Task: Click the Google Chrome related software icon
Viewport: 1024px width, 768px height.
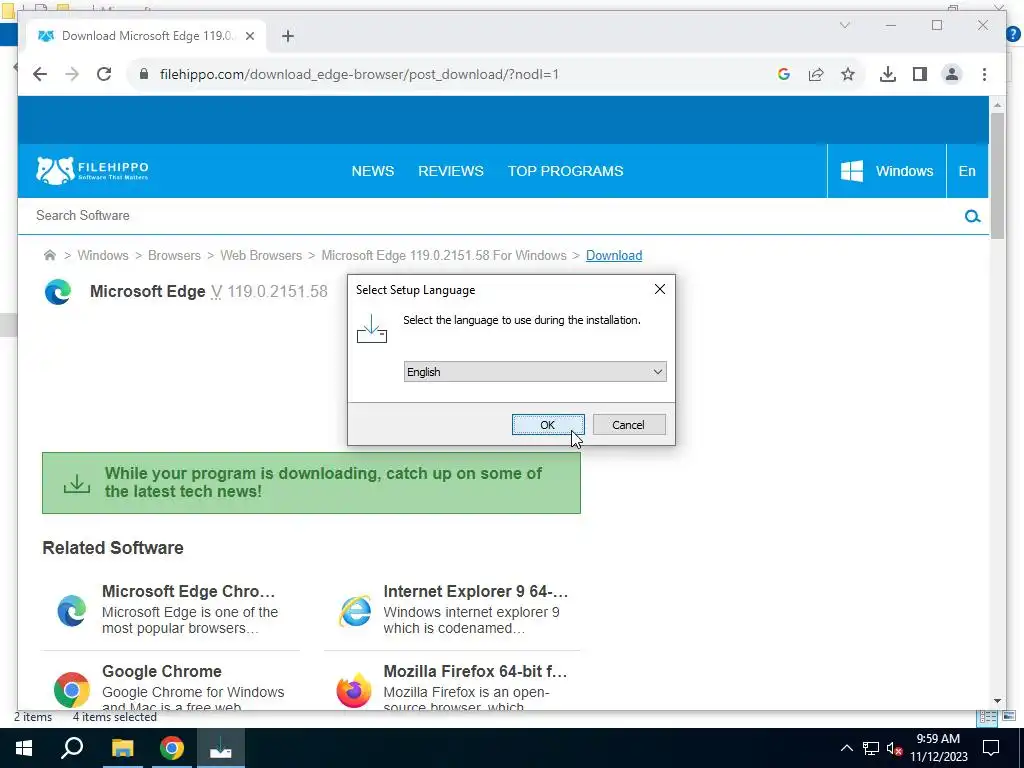Action: click(72, 690)
